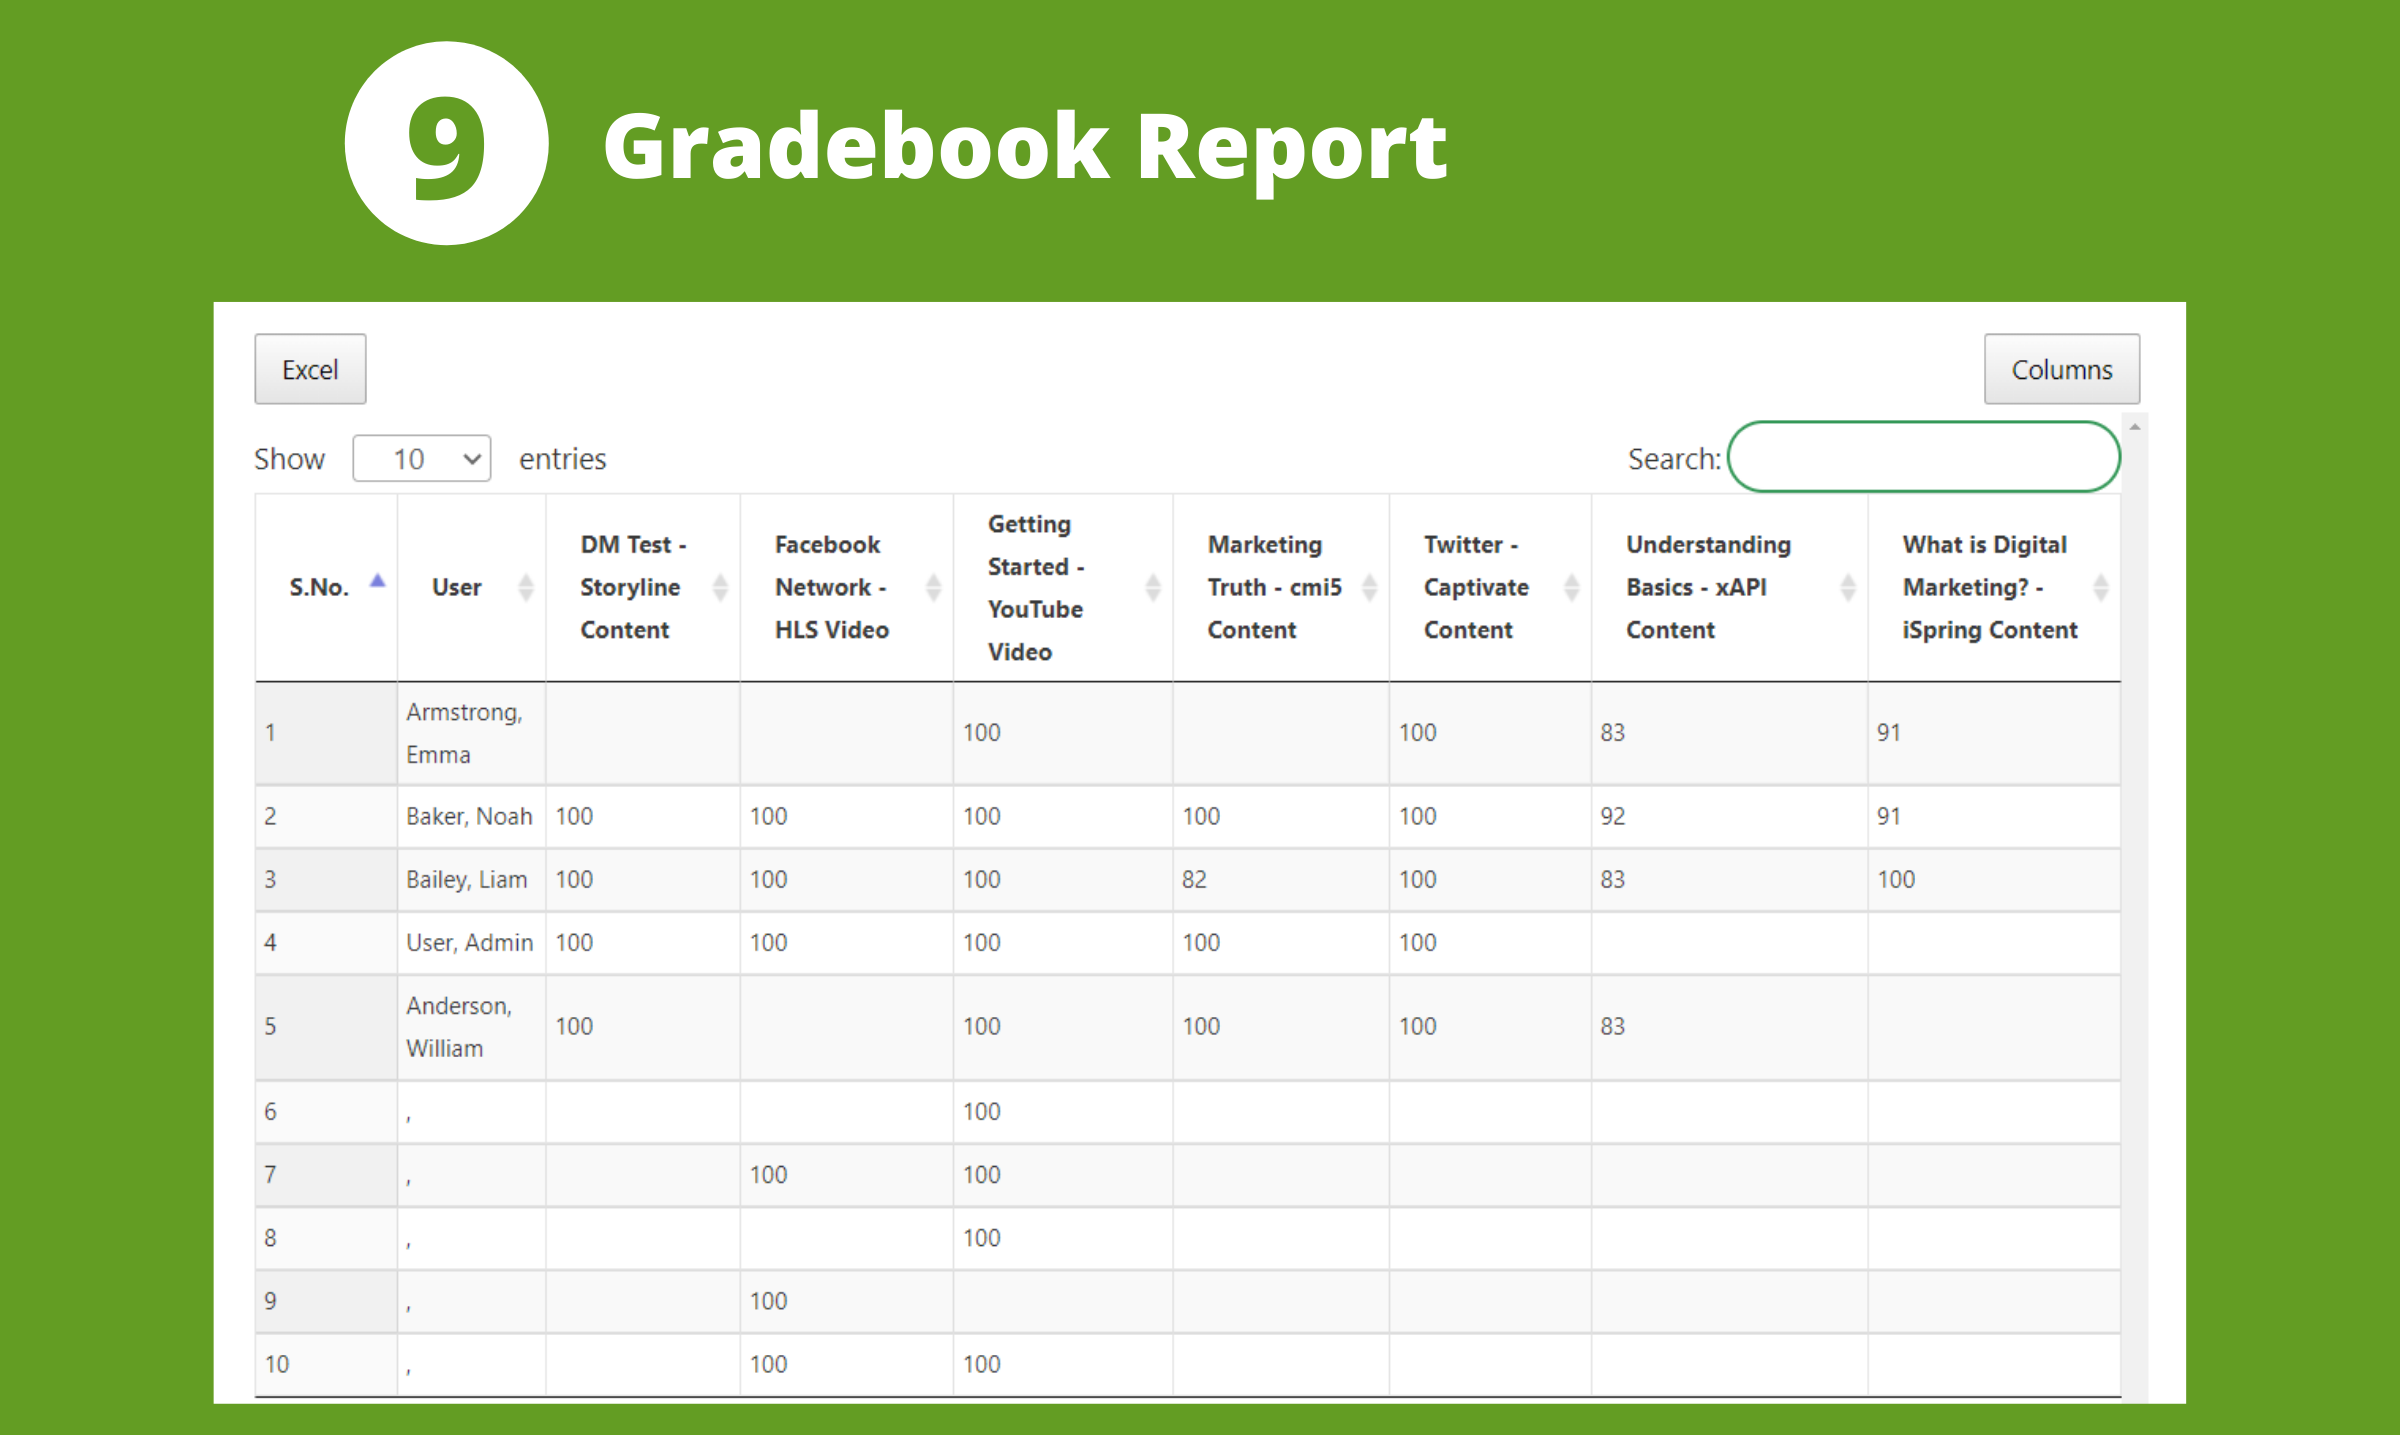This screenshot has width=2400, height=1435.
Task: Click Bailey Liam's 82 Marketing score
Action: click(x=1194, y=880)
